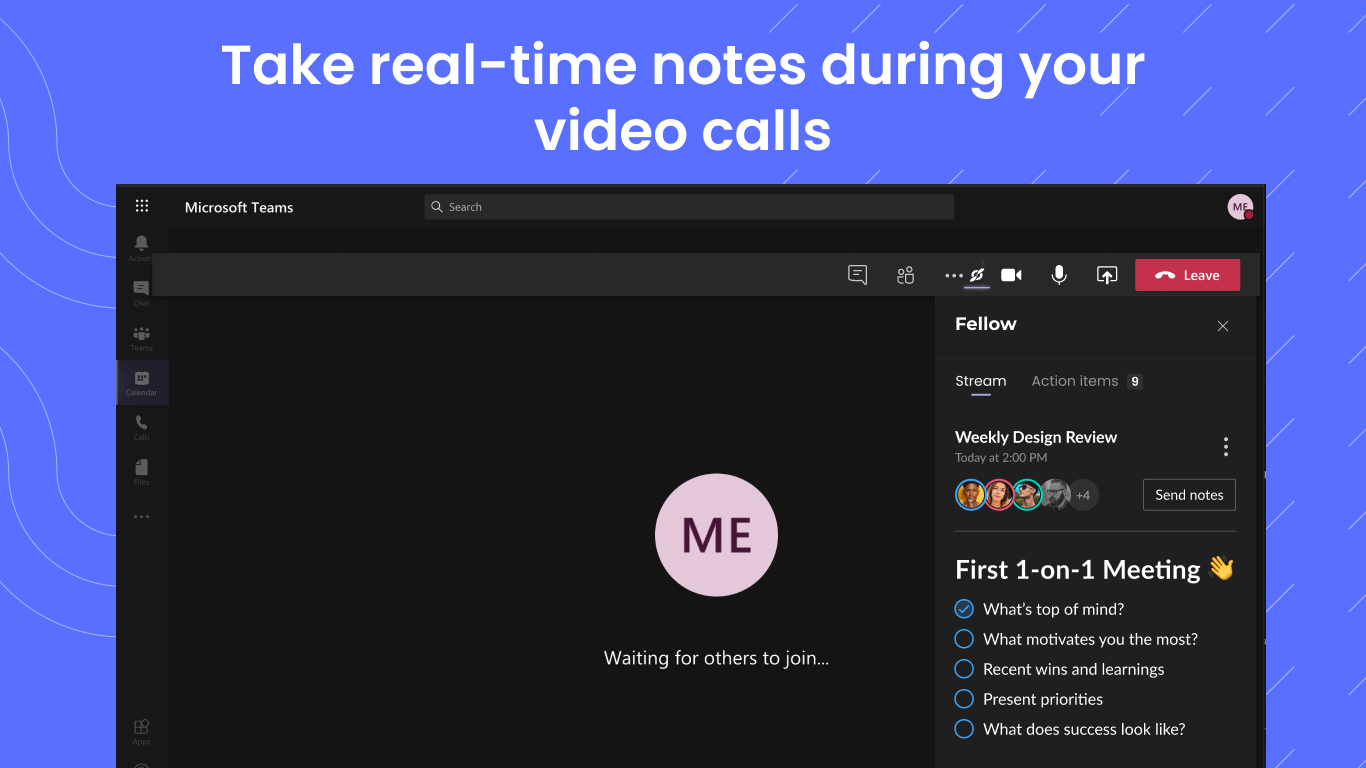Viewport: 1366px width, 768px height.
Task: Check "Present priorities" item
Action: click(964, 699)
